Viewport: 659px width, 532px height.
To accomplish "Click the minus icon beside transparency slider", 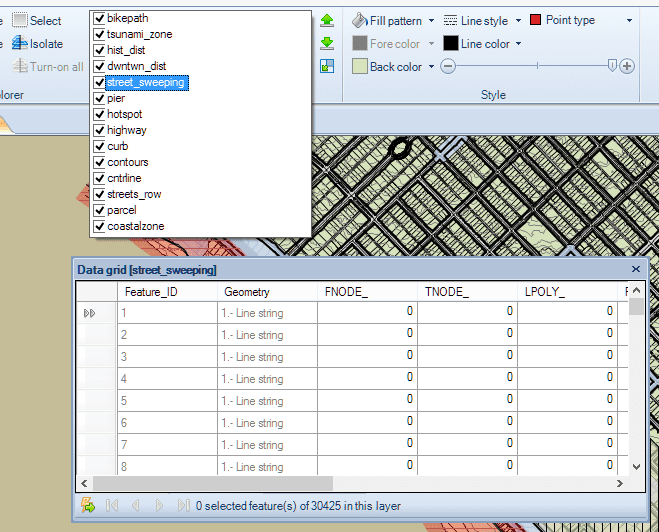I will 448,66.
